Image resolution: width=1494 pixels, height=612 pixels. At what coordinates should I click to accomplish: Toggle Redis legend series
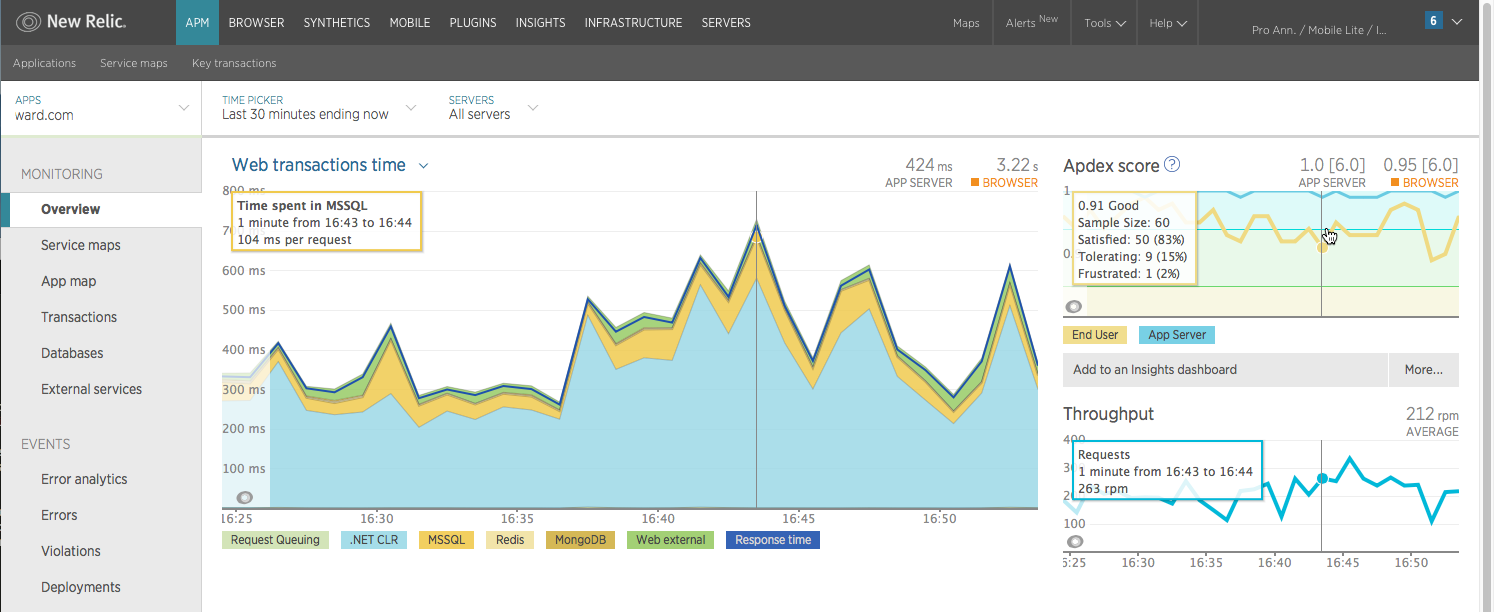pos(510,540)
